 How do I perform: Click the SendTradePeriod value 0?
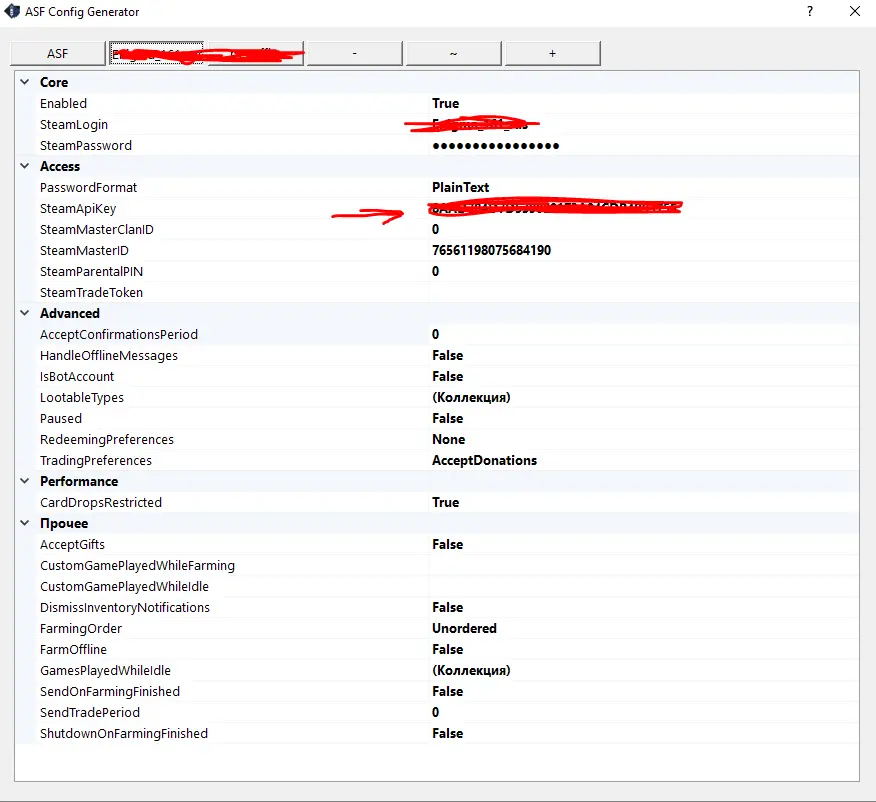[x=435, y=712]
